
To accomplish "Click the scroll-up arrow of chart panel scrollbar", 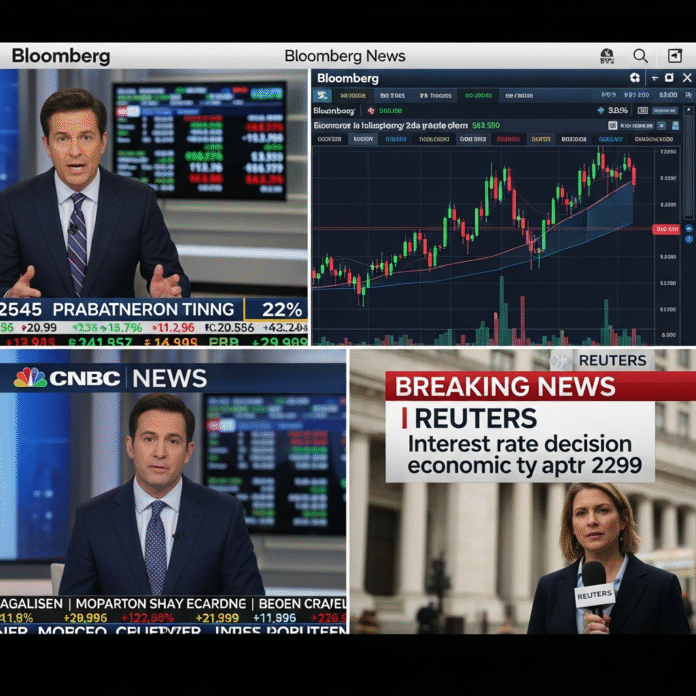I will (689, 110).
